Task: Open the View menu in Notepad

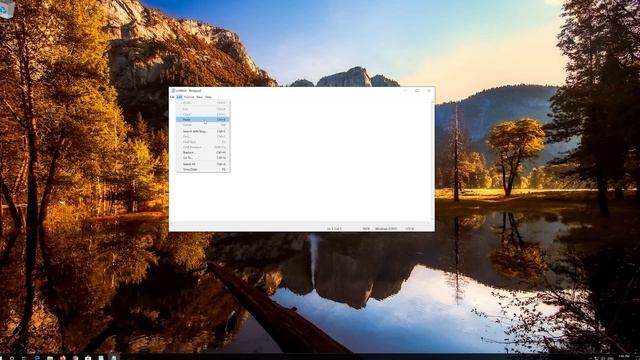Action: pyautogui.click(x=200, y=97)
